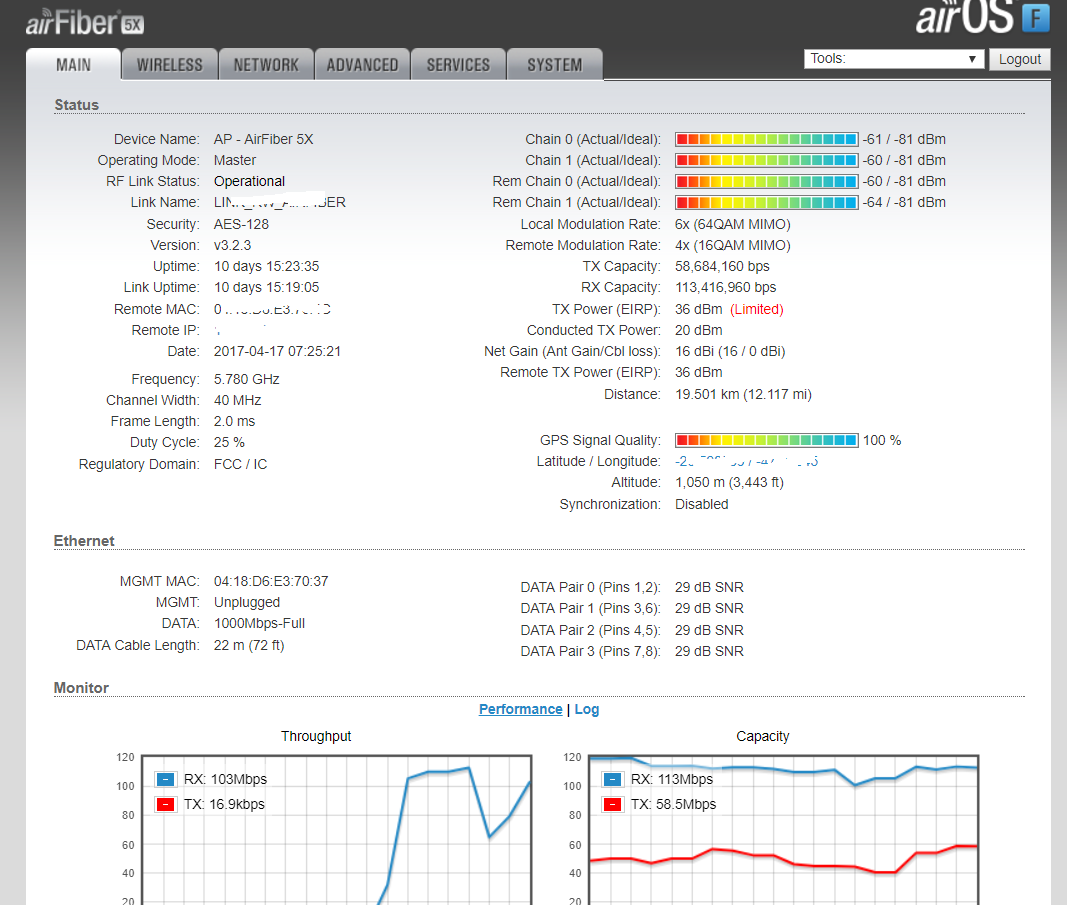The width and height of the screenshot is (1067, 905).
Task: Click the Latitude / Longitude coordinates link
Action: point(746,461)
